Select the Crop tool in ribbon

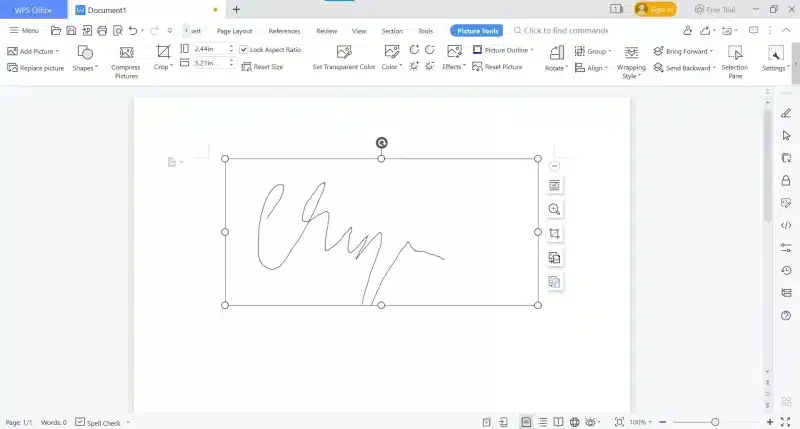(163, 58)
